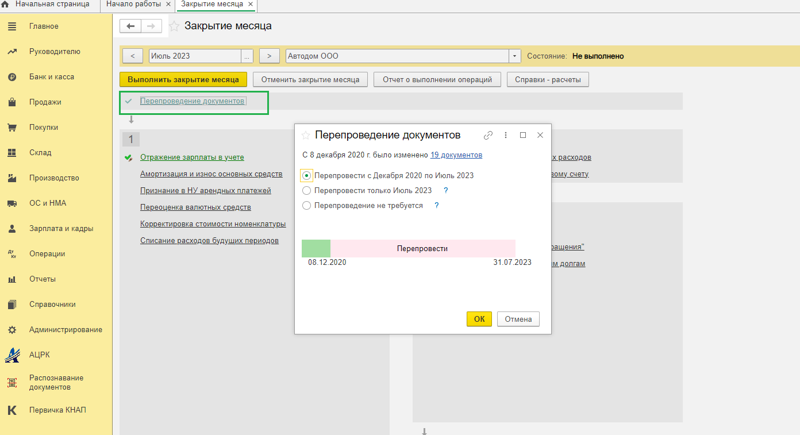Select the Закрытие месяца tab
The image size is (800, 435).
[212, 4]
